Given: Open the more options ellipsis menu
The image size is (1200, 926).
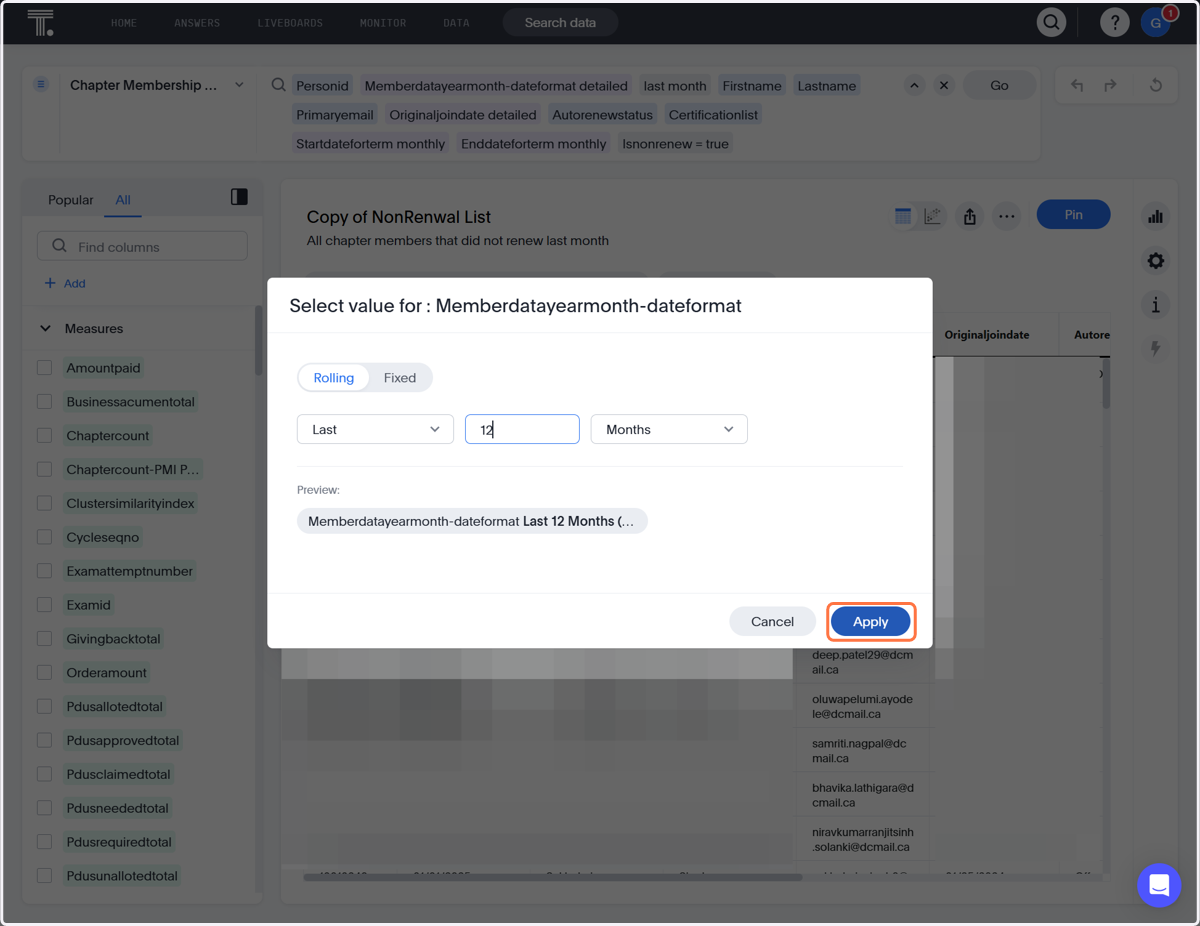Looking at the screenshot, I should pos(1007,216).
